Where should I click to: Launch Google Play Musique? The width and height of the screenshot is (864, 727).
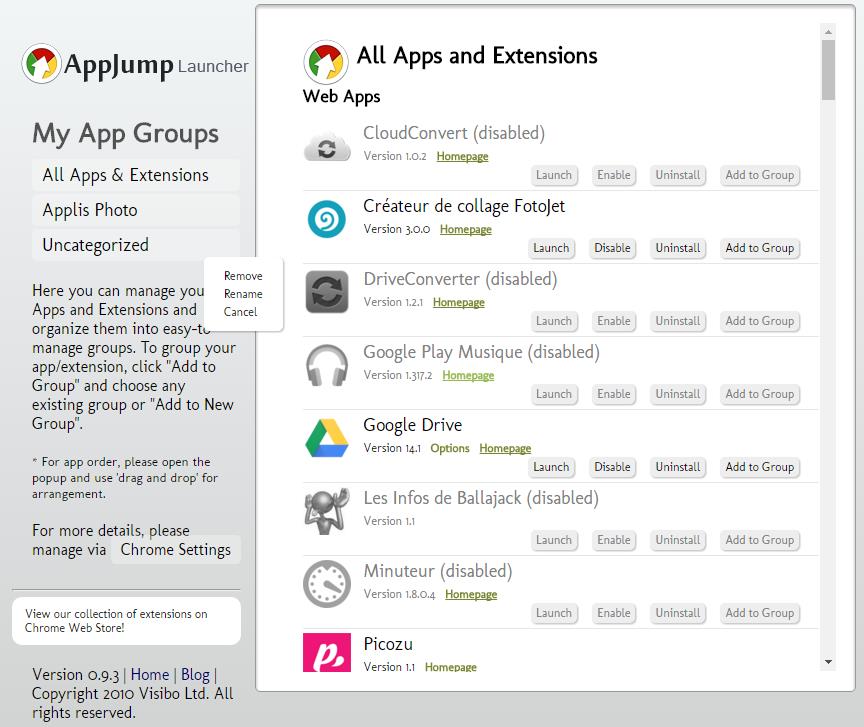pos(554,394)
